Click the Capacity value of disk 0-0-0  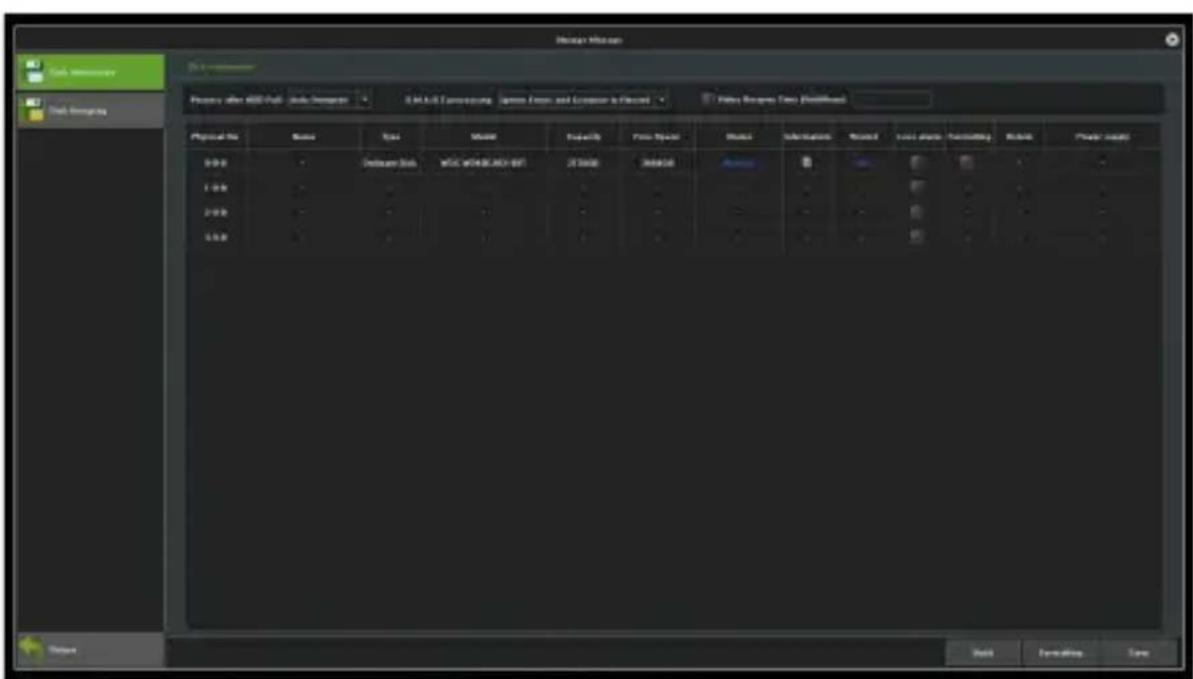pyautogui.click(x=583, y=163)
